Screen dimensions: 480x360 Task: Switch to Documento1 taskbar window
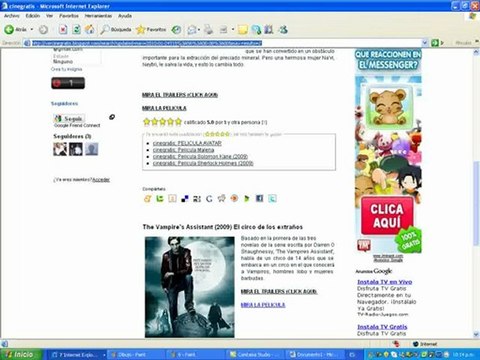pyautogui.click(x=314, y=355)
